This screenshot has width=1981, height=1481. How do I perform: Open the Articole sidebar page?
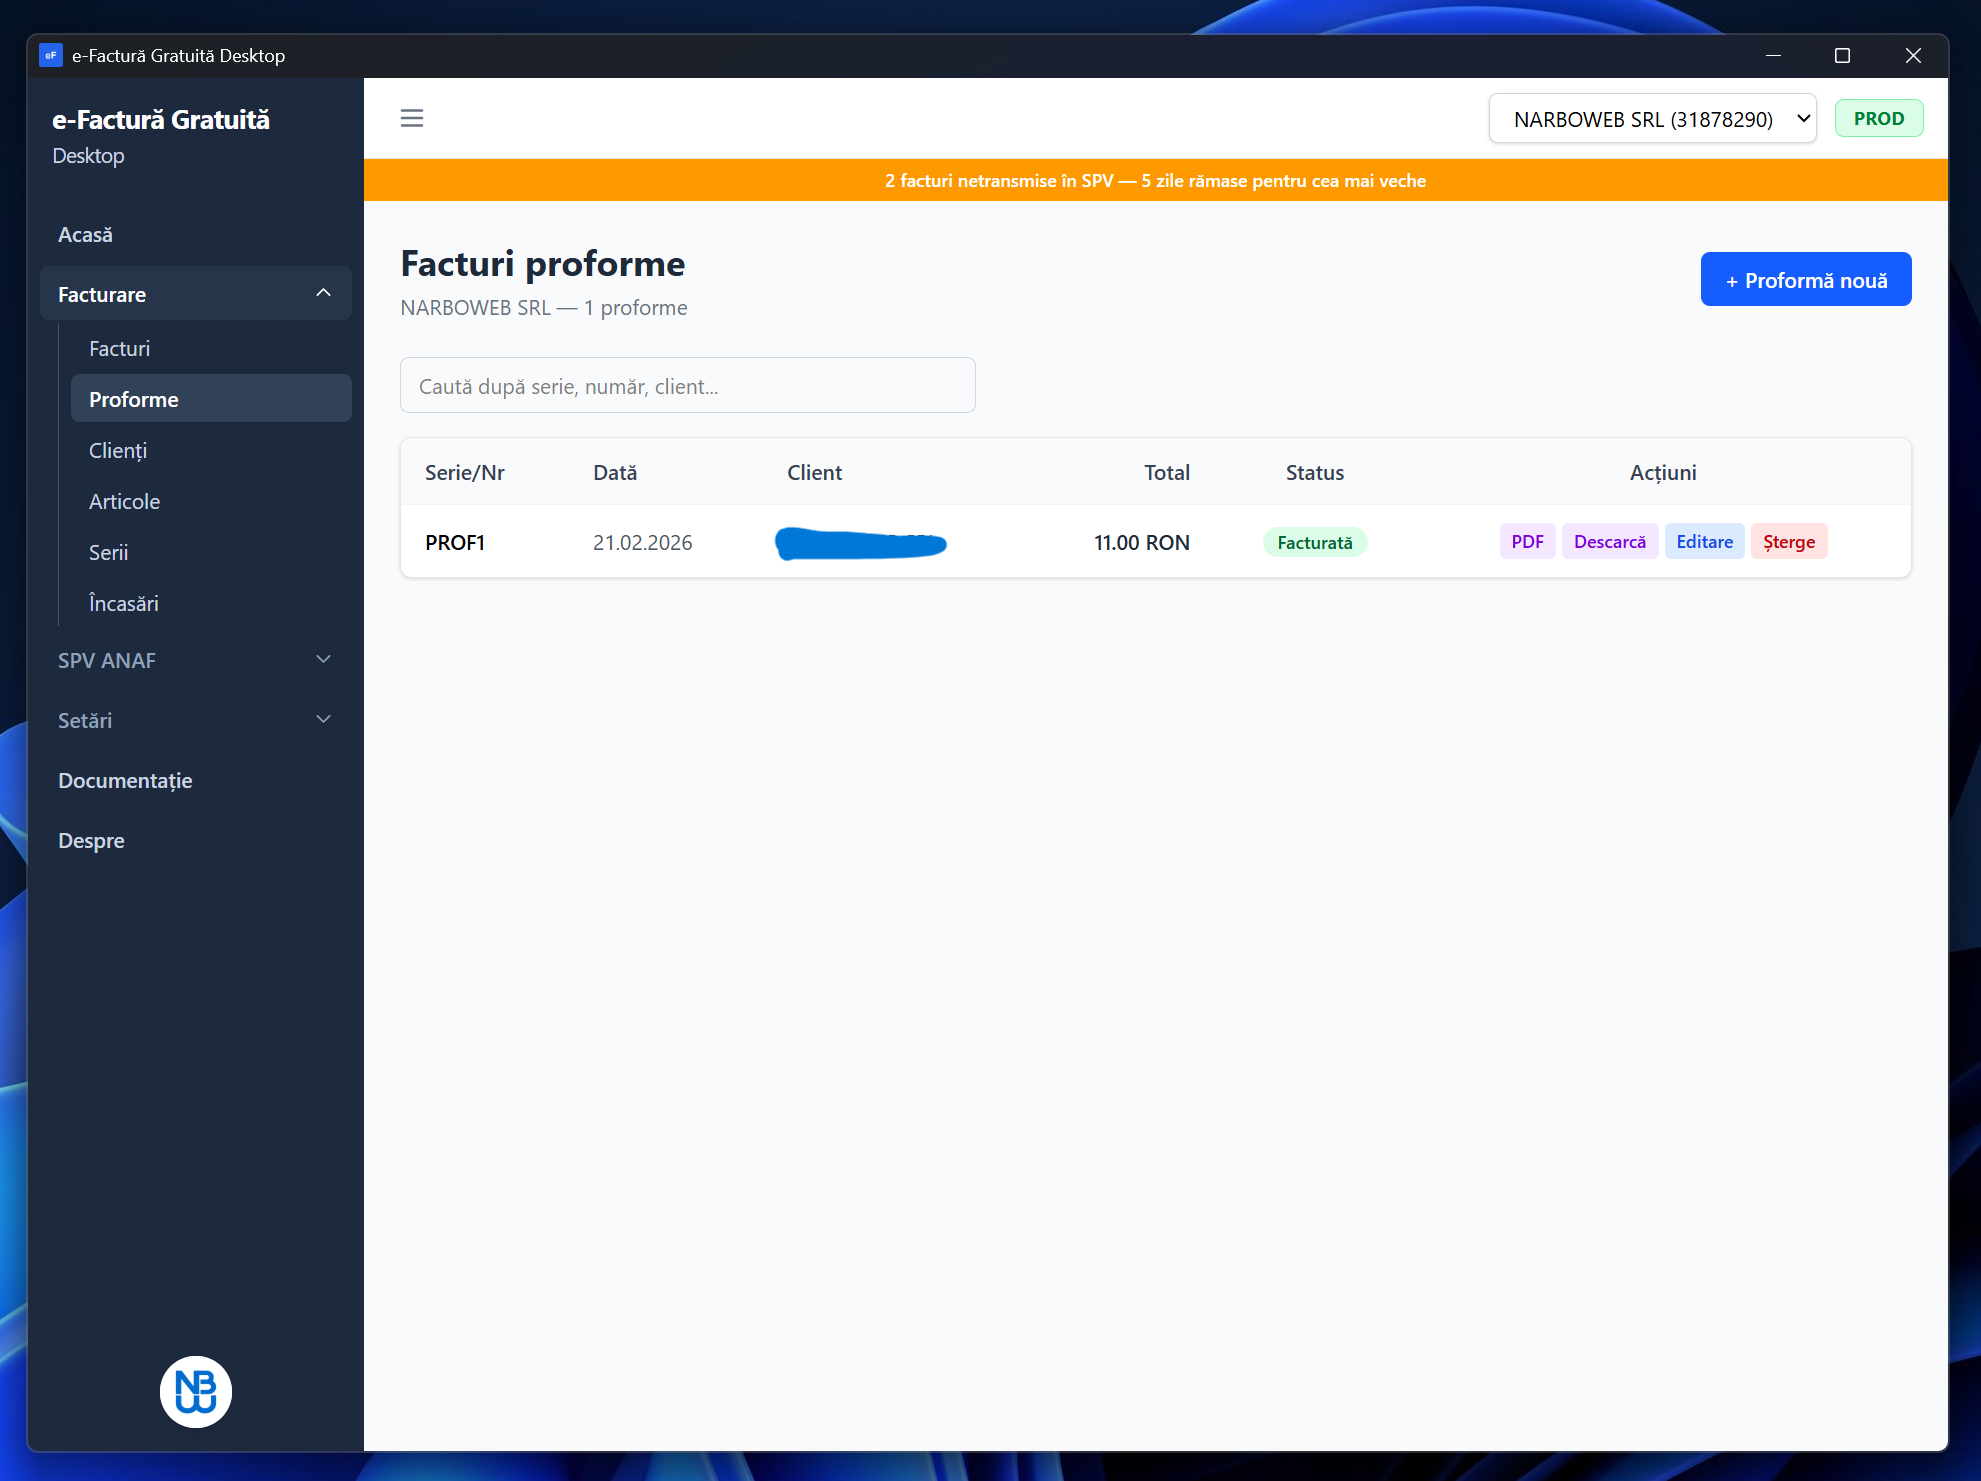point(124,502)
